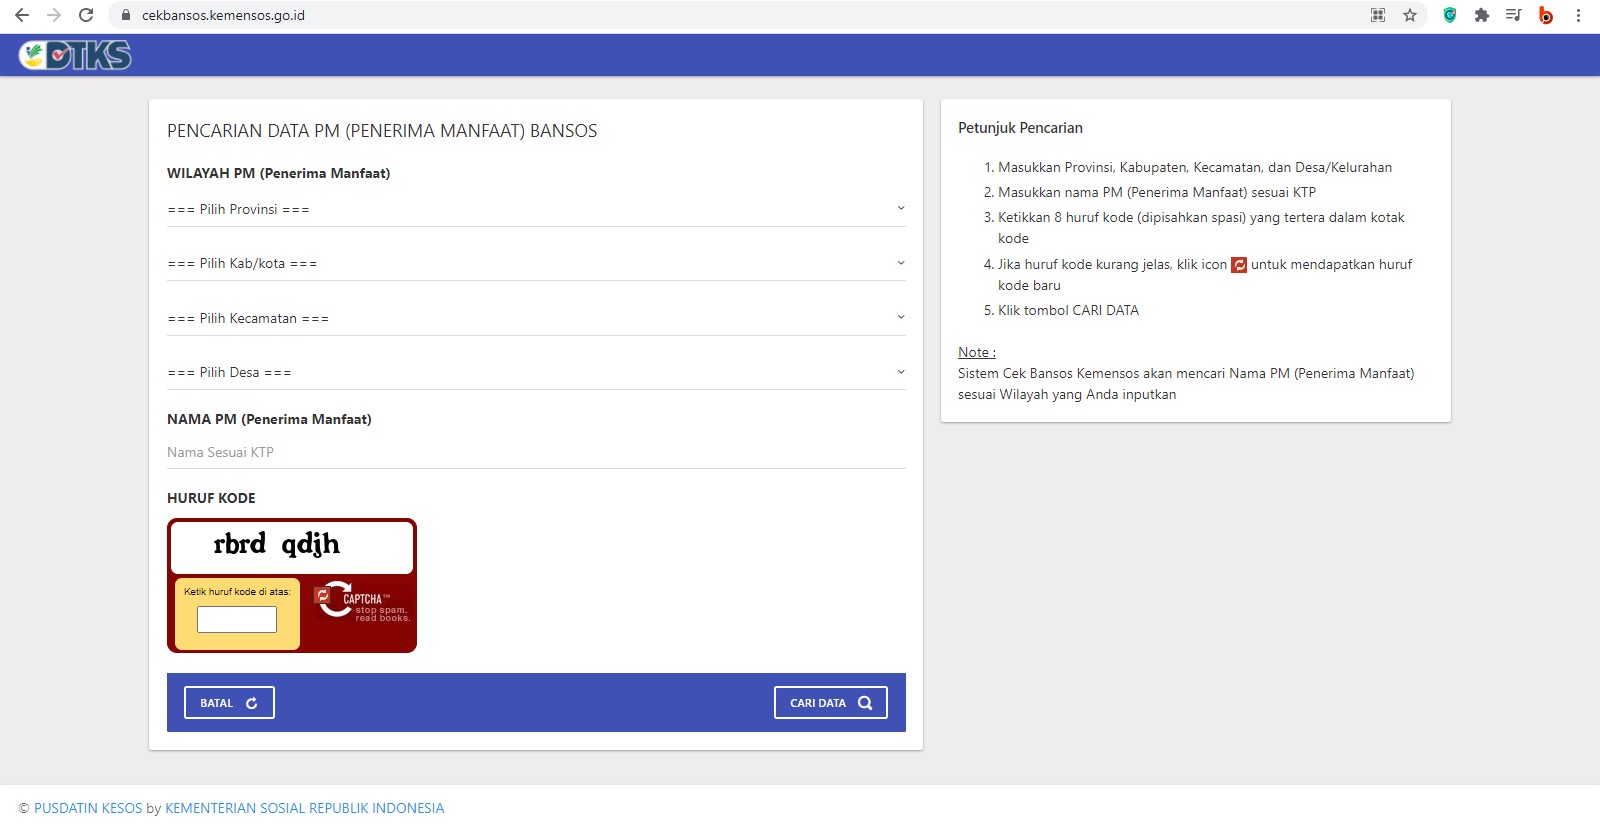Bookmark this page with the star icon

pos(1410,15)
